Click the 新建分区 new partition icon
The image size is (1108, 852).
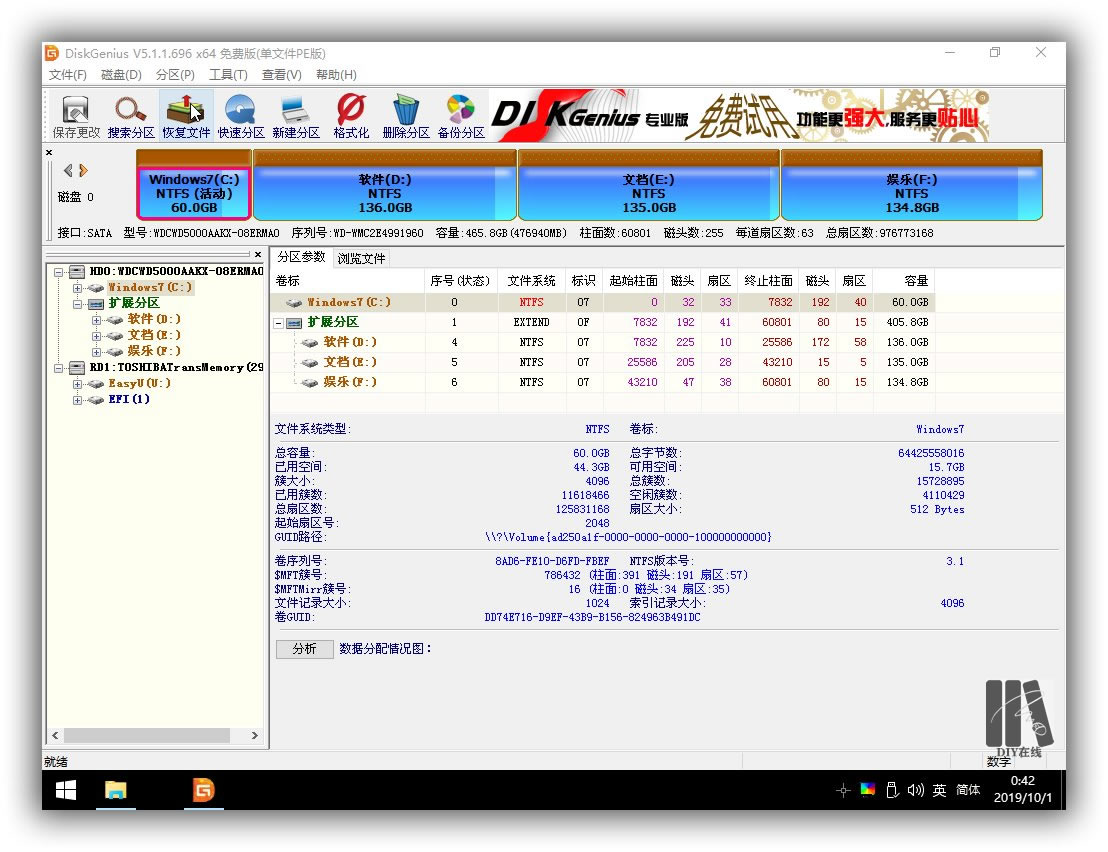[295, 116]
